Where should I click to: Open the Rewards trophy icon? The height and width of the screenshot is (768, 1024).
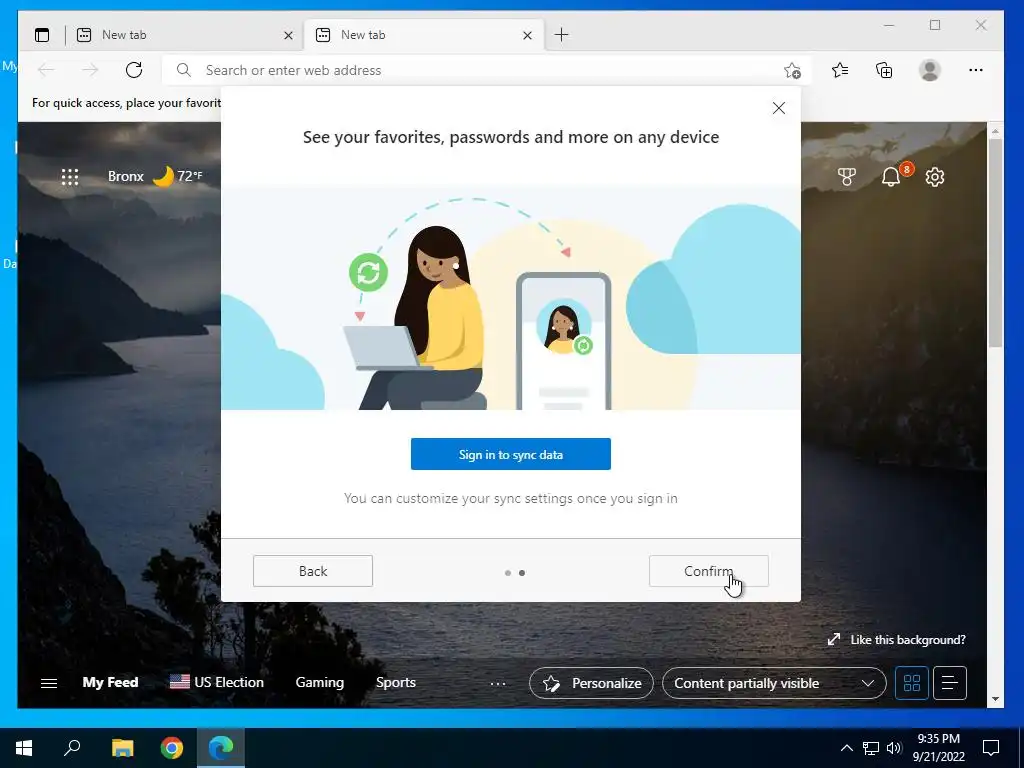[846, 176]
